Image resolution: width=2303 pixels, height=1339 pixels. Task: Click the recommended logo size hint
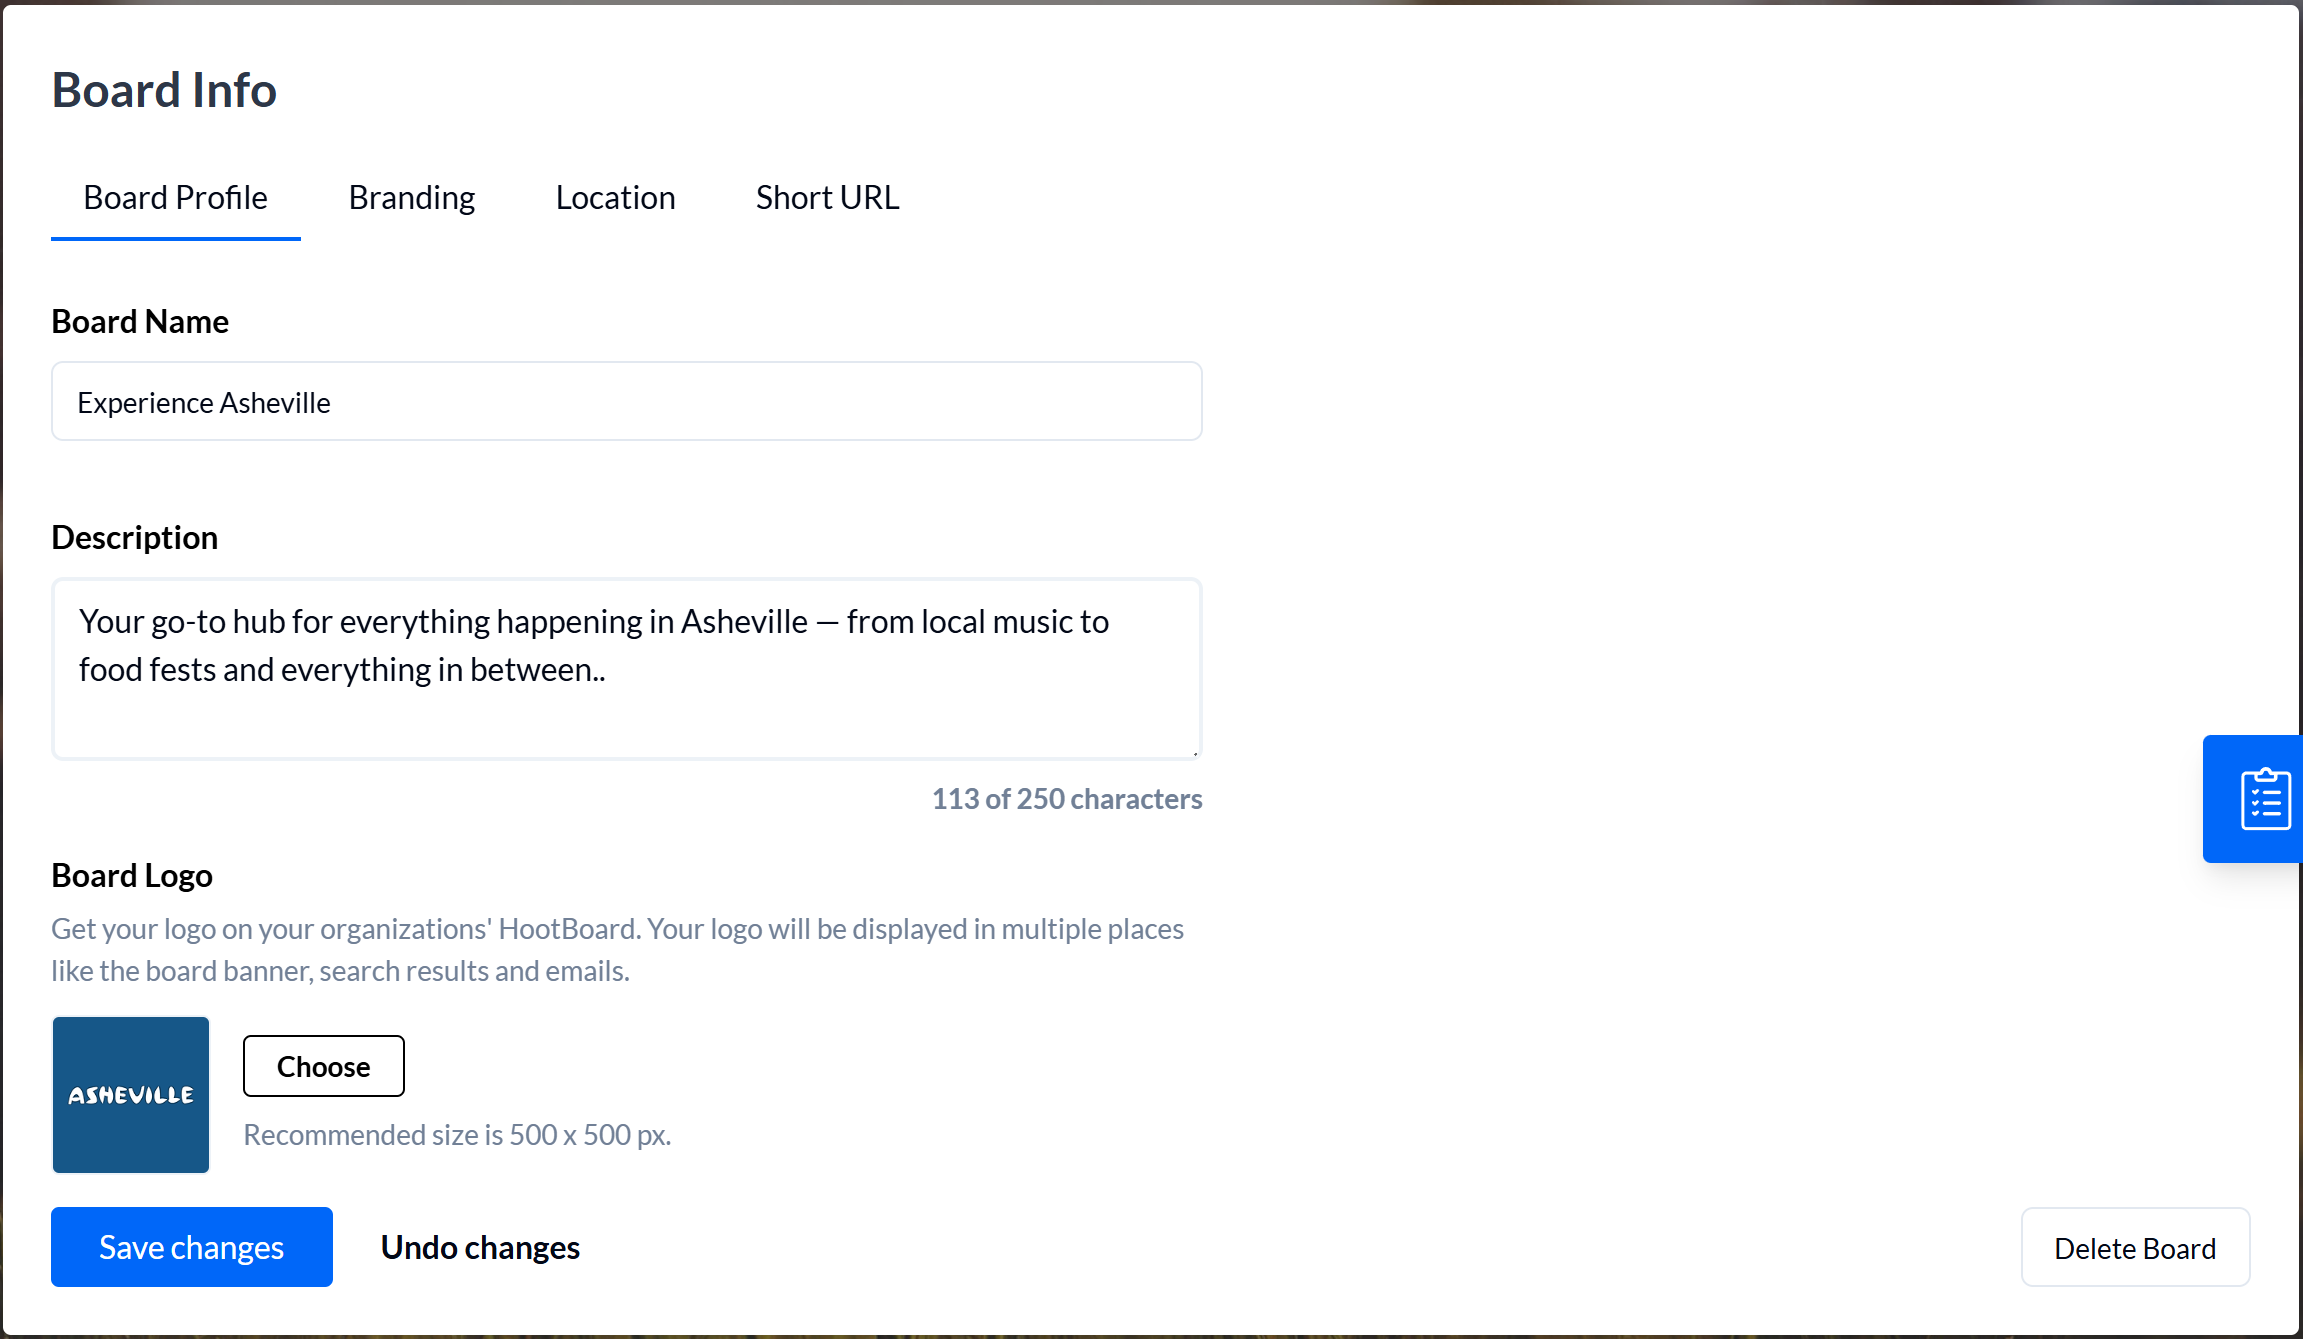[x=456, y=1134]
